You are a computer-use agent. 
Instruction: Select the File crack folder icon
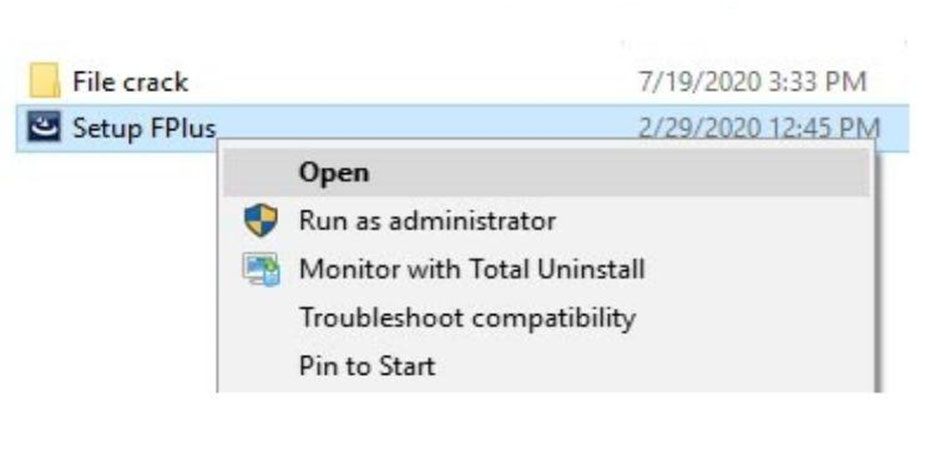click(44, 81)
